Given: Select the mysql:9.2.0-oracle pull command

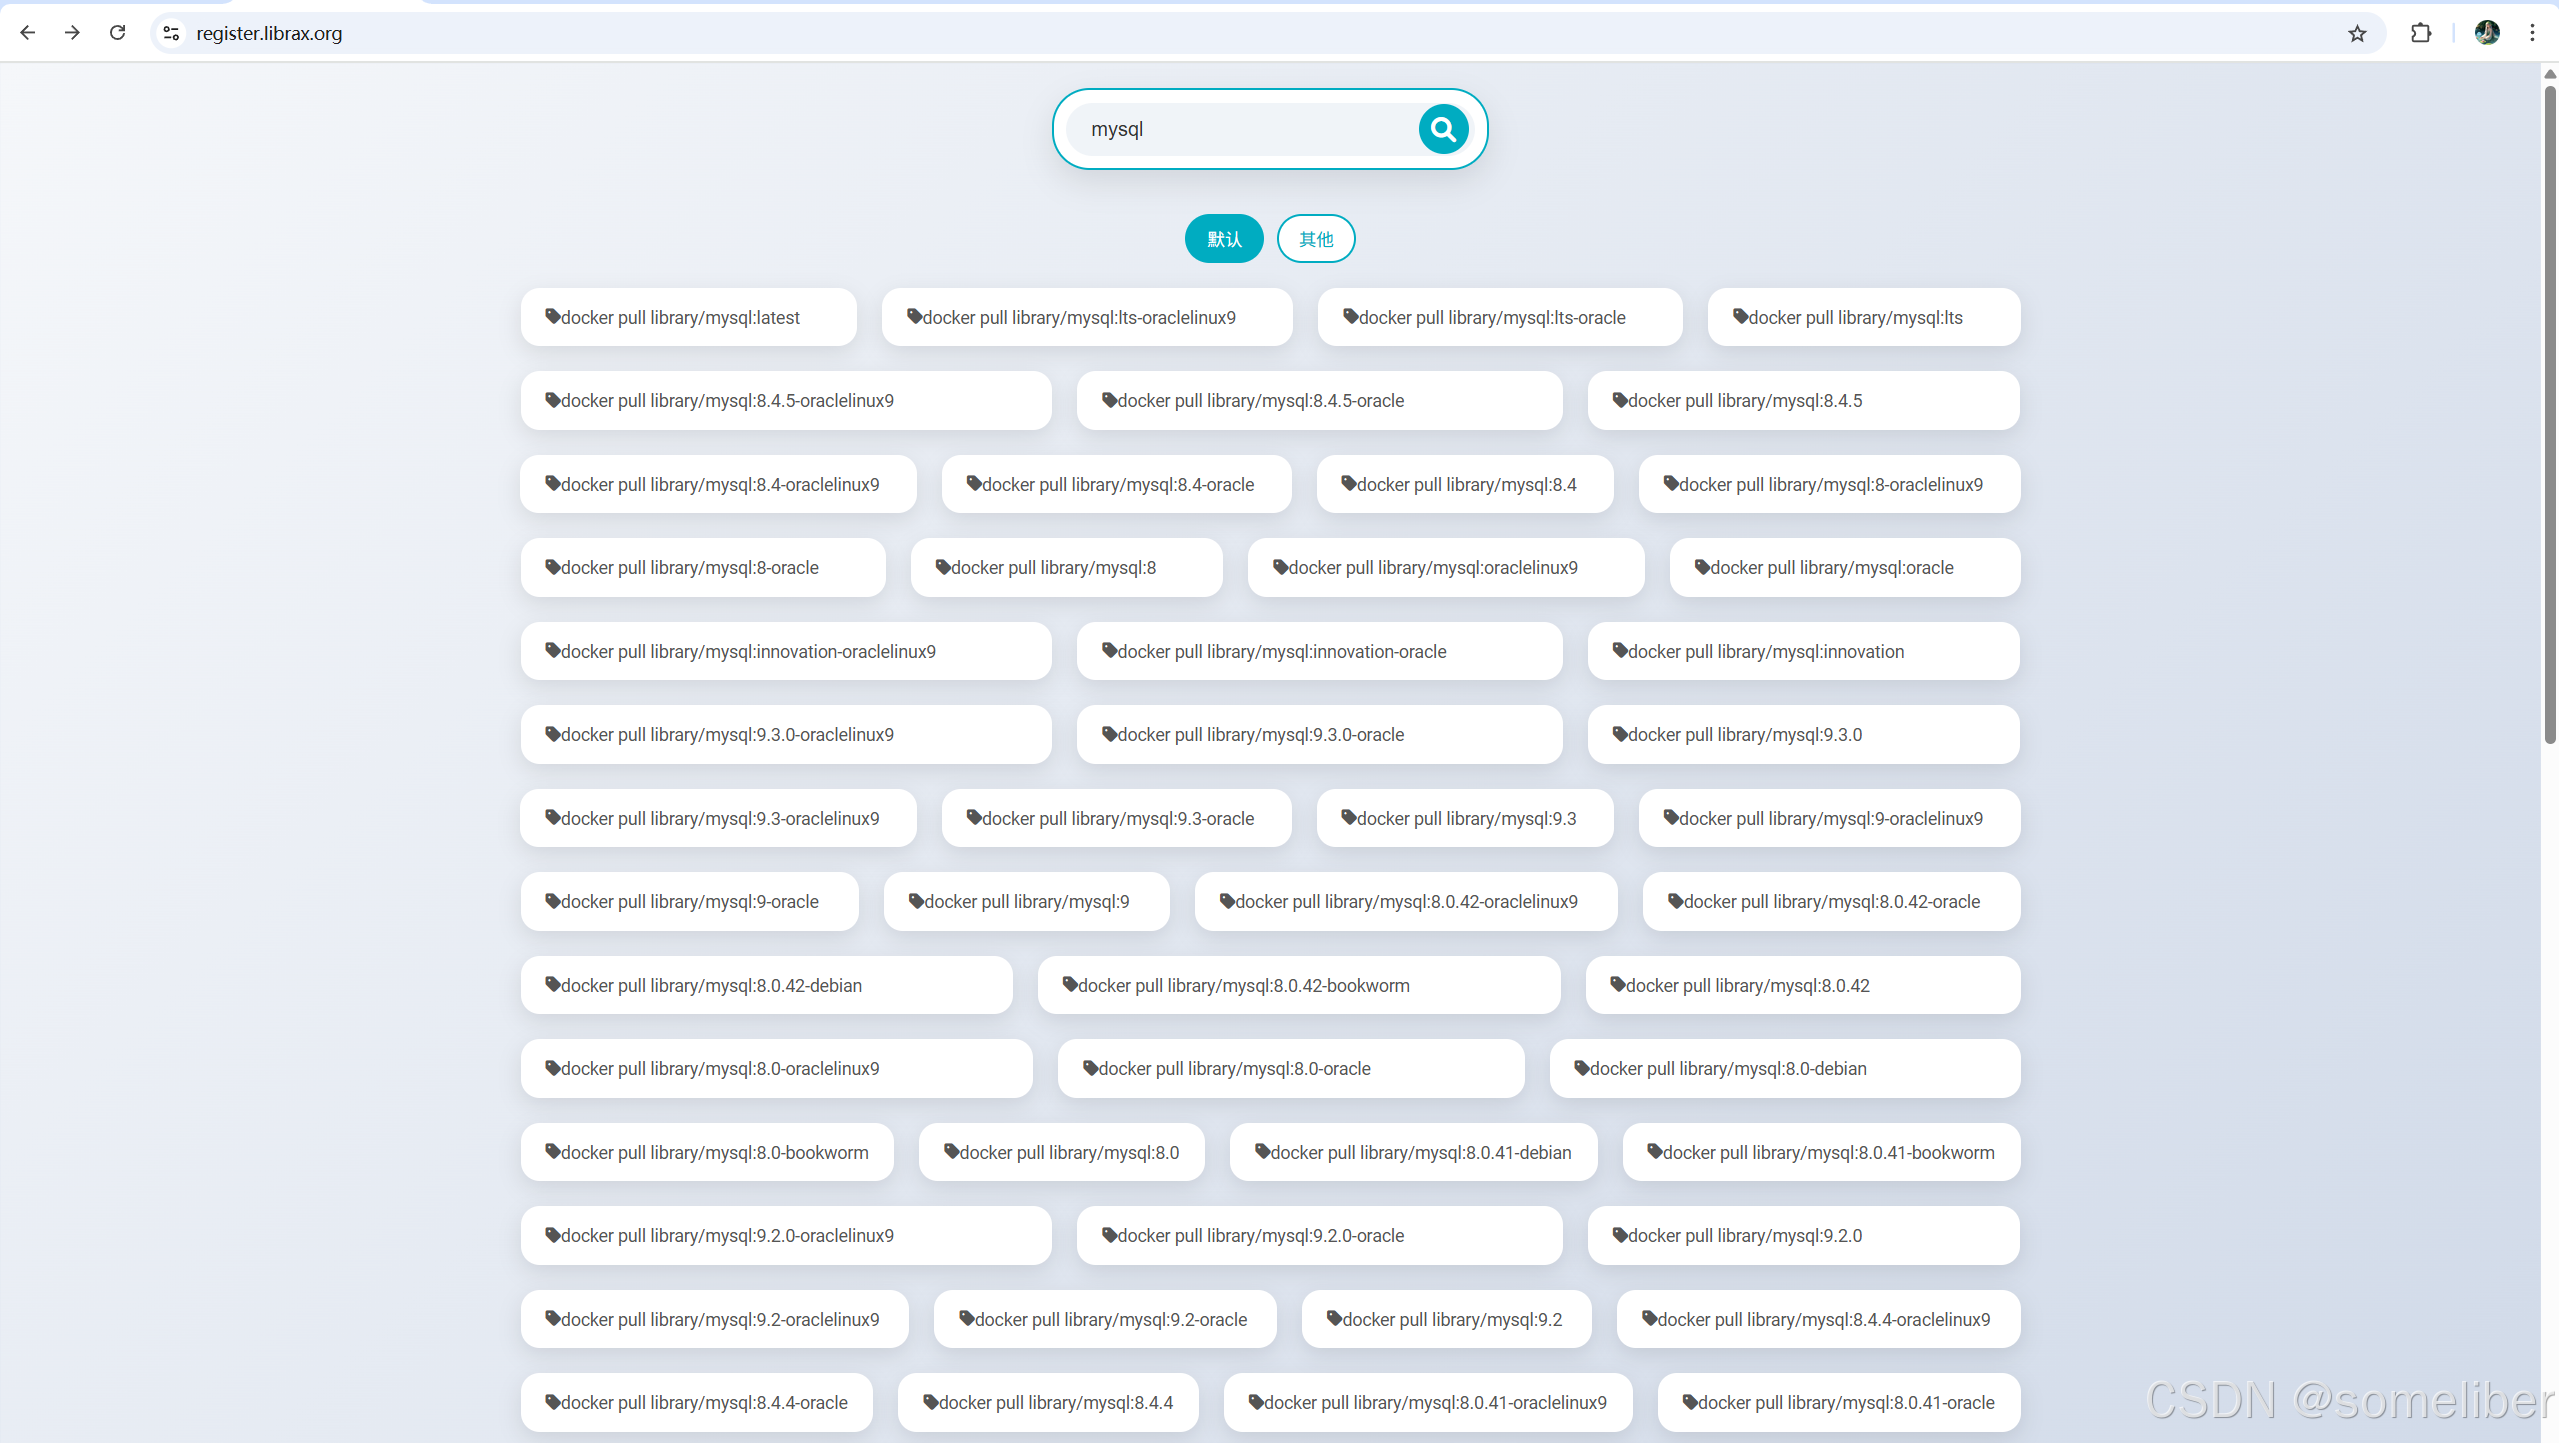Looking at the screenshot, I should click(1318, 1236).
